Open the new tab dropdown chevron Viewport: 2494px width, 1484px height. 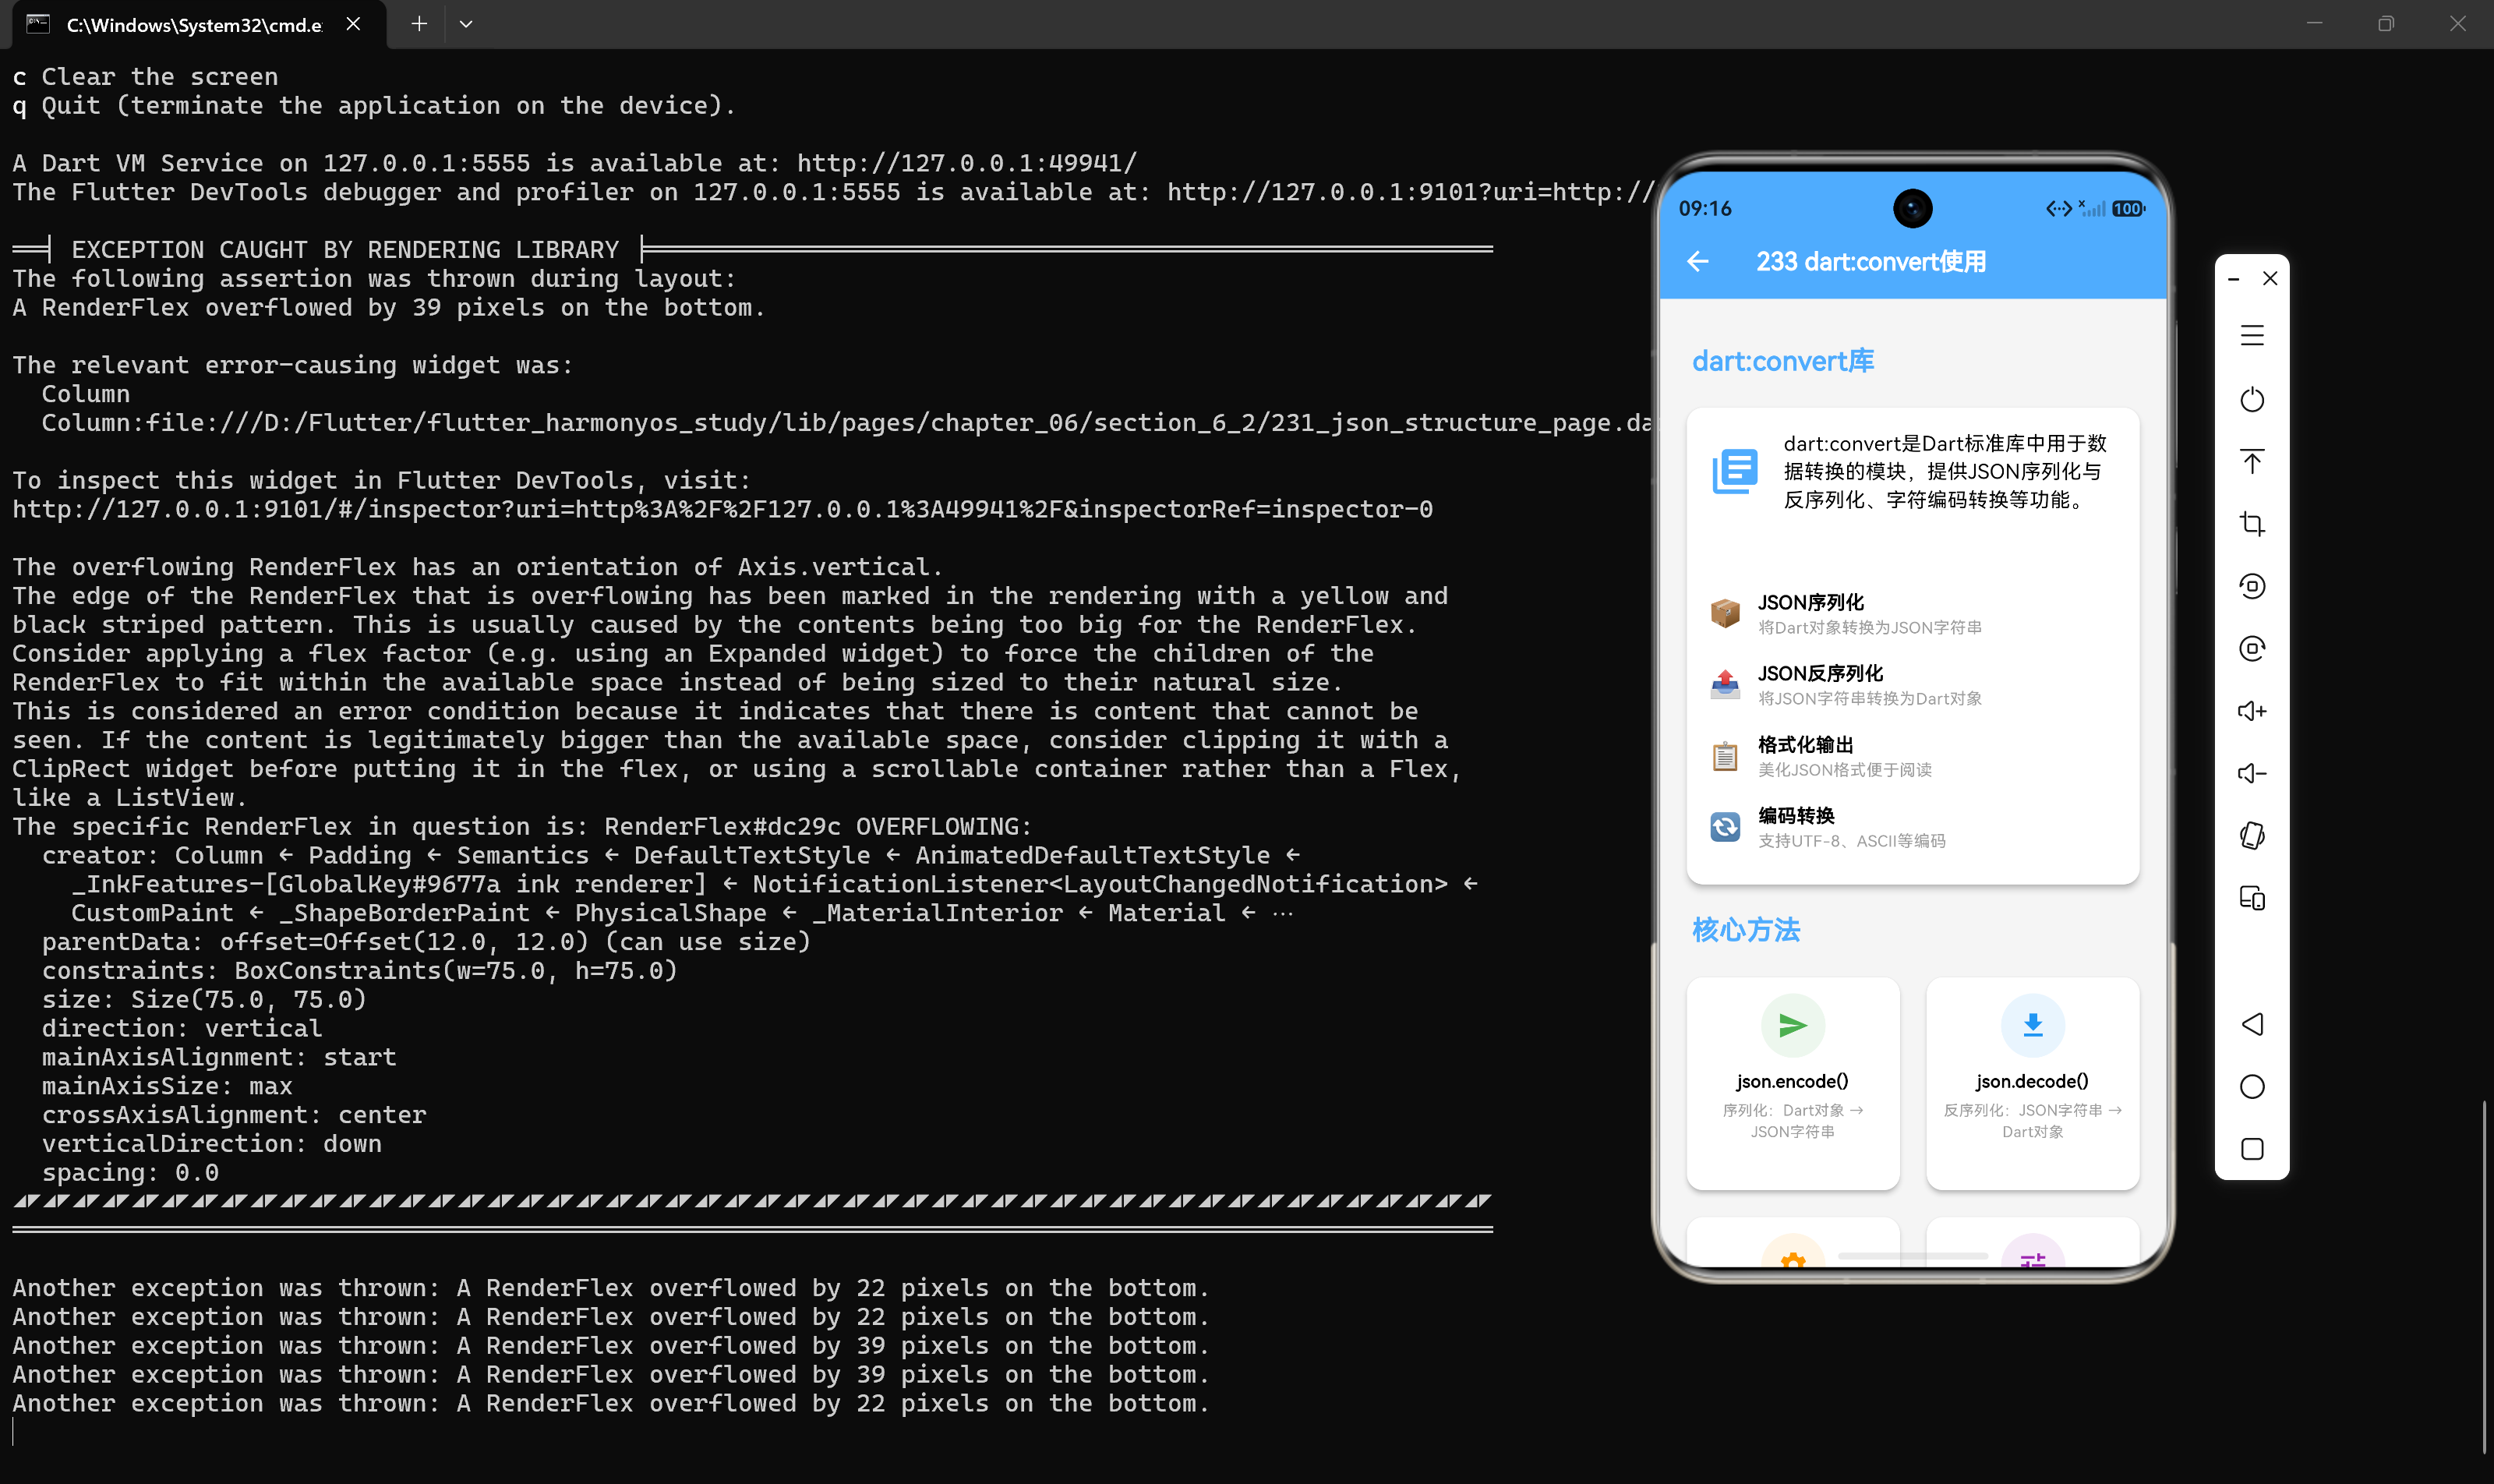[466, 24]
